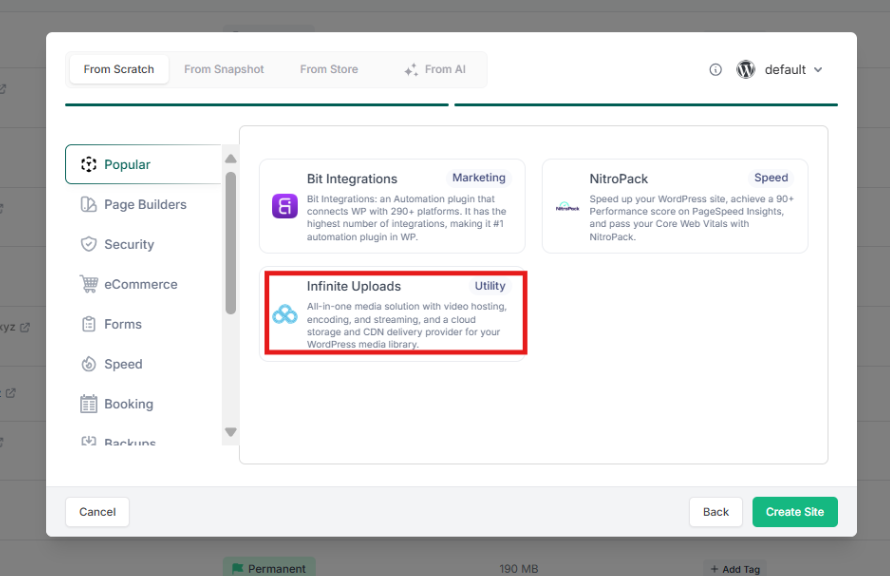Click the Booking calendar icon
This screenshot has height=576, width=890.
click(x=89, y=403)
